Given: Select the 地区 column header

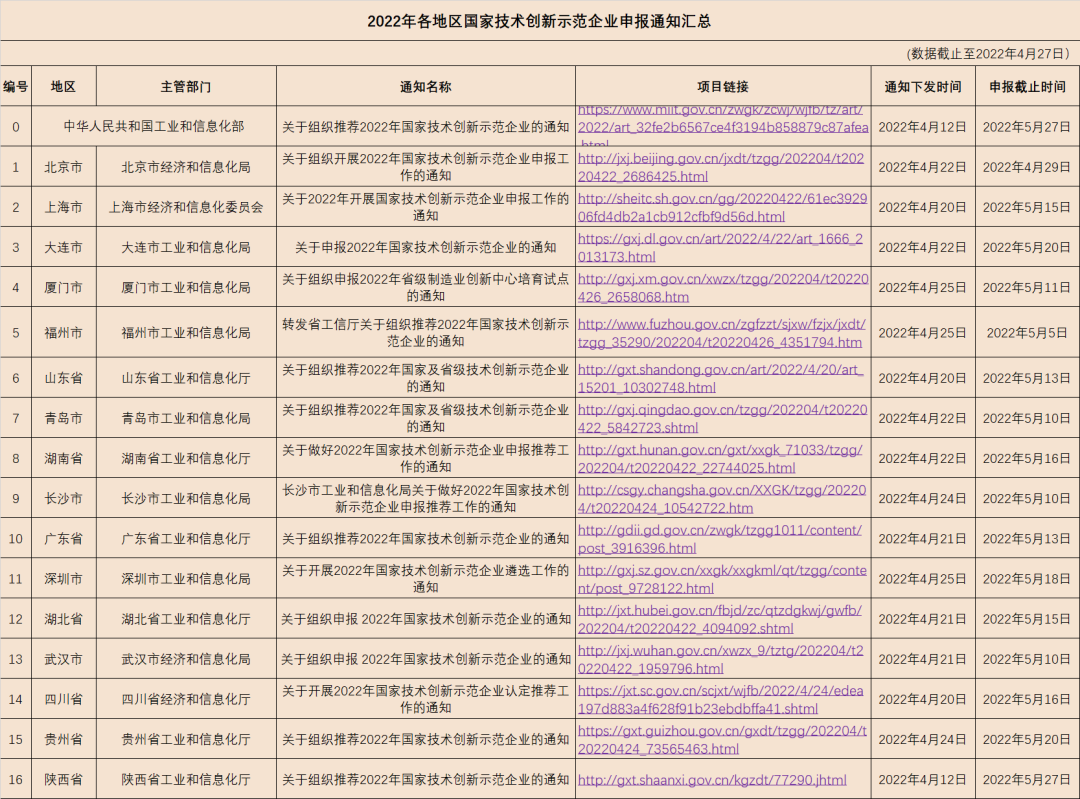Looking at the screenshot, I should 63,86.
